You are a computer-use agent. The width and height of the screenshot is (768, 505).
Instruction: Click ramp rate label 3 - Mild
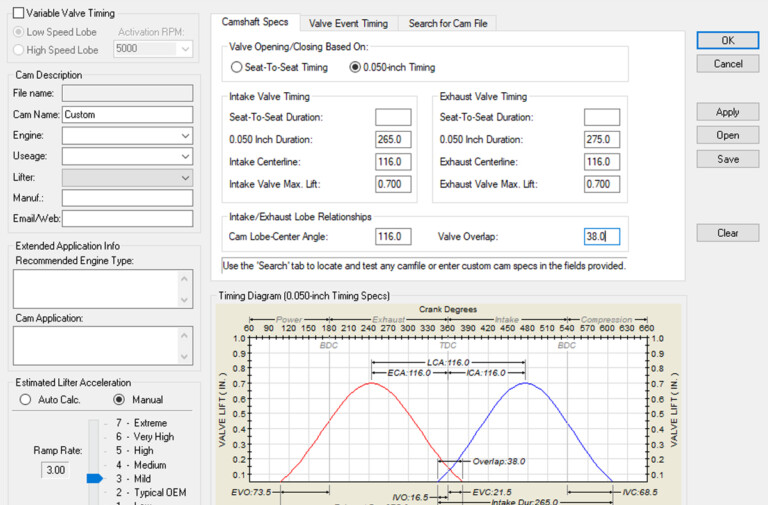tap(133, 479)
